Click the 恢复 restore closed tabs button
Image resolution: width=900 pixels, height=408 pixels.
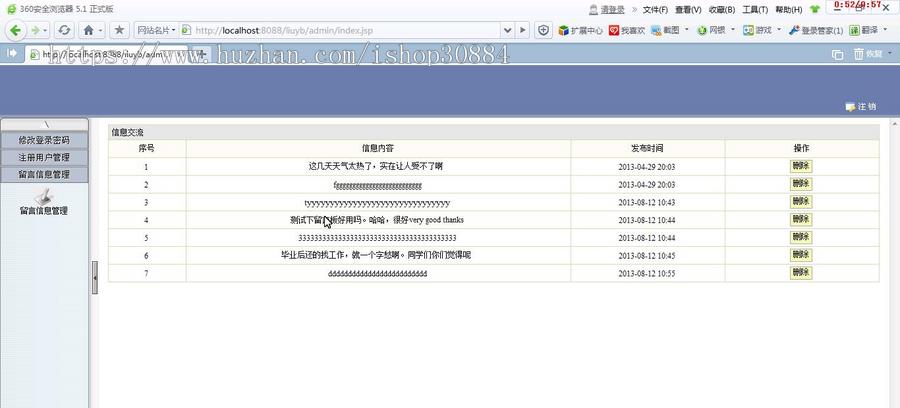[x=868, y=54]
